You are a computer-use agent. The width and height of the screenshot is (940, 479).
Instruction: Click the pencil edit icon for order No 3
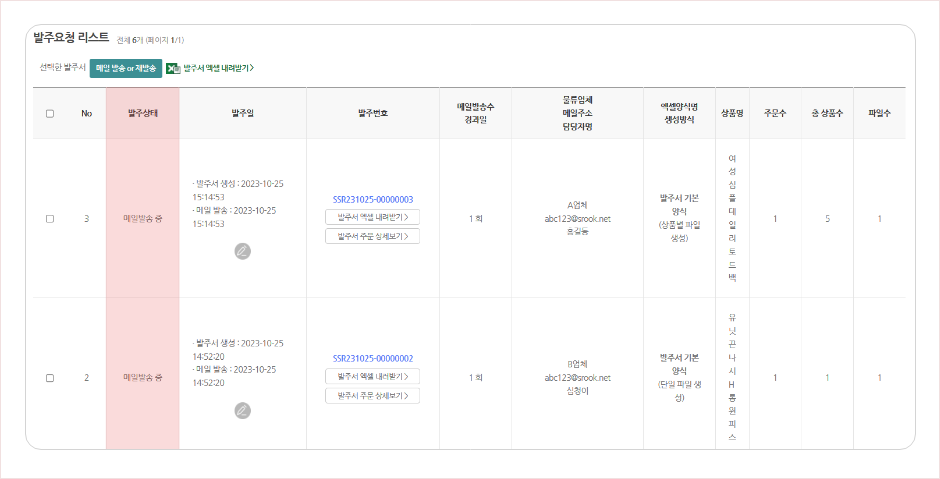click(x=243, y=251)
